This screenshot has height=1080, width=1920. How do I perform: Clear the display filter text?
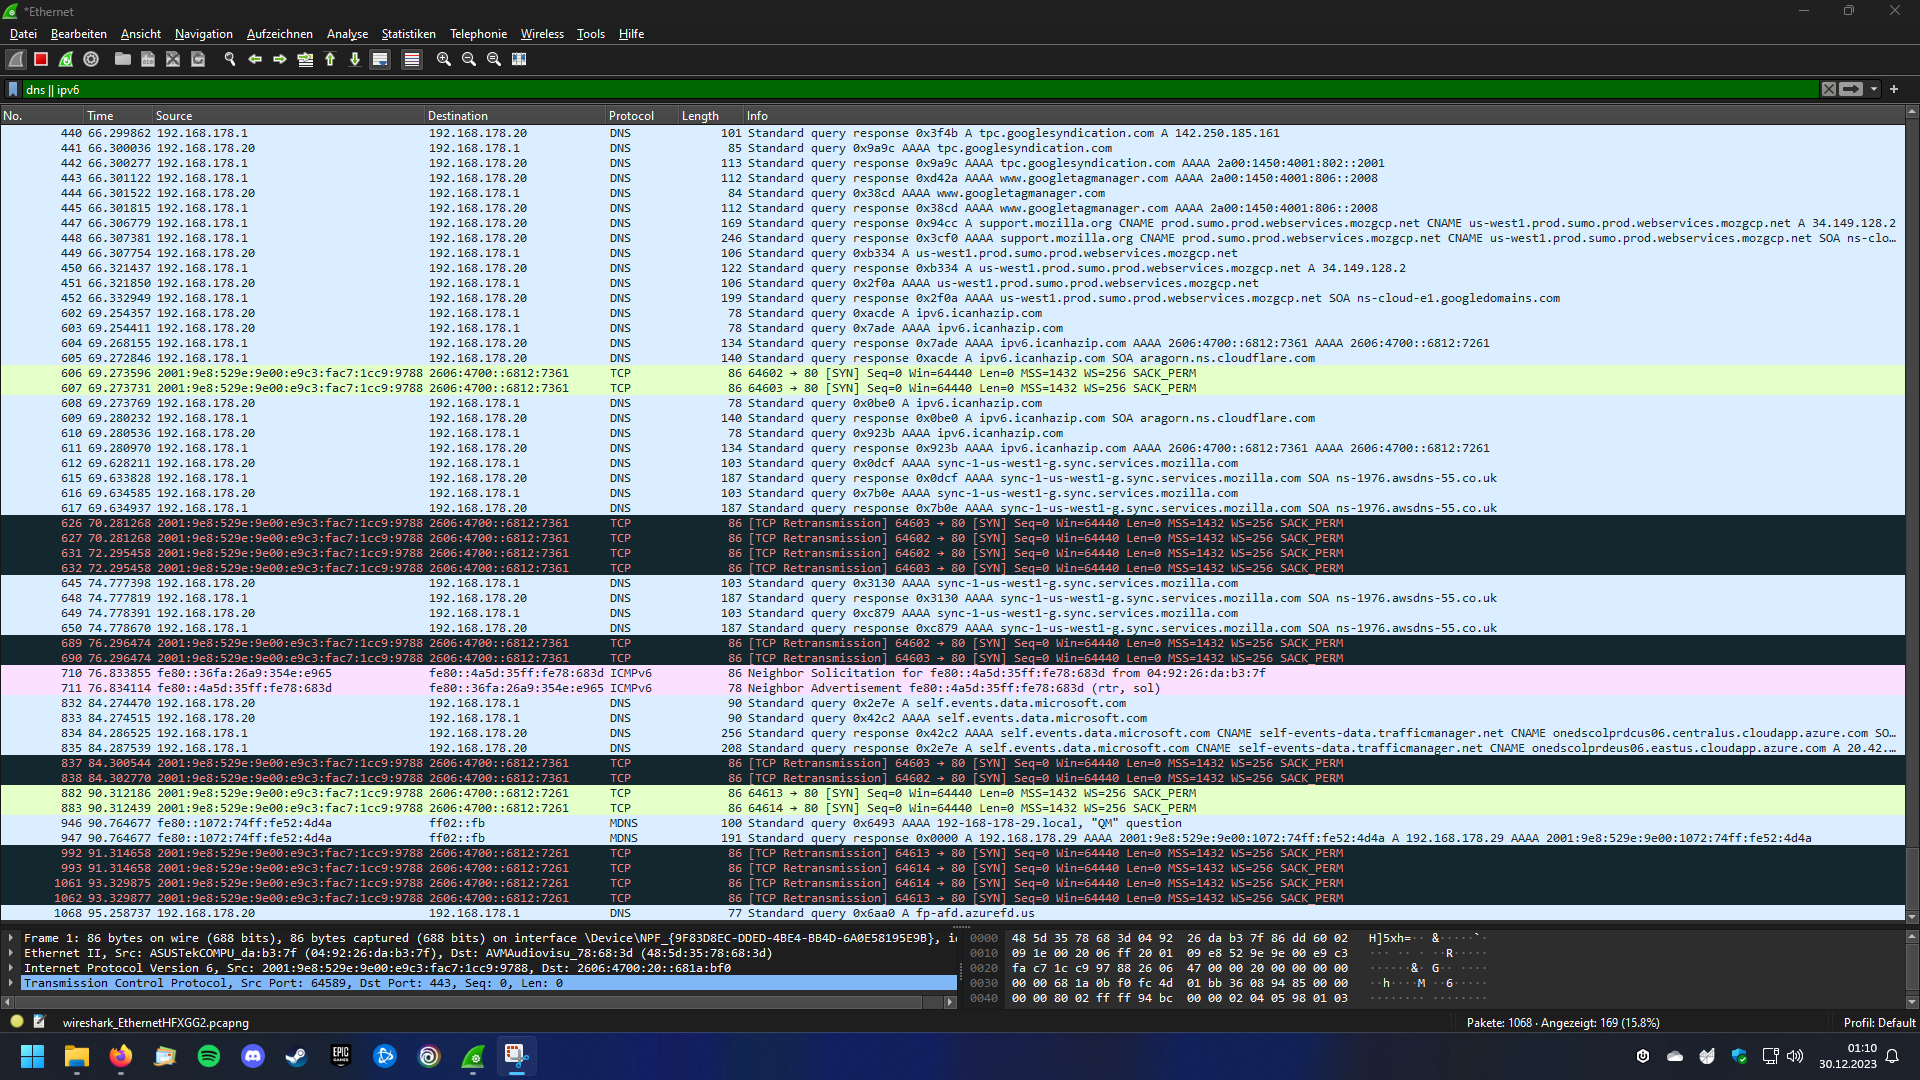pos(1828,89)
